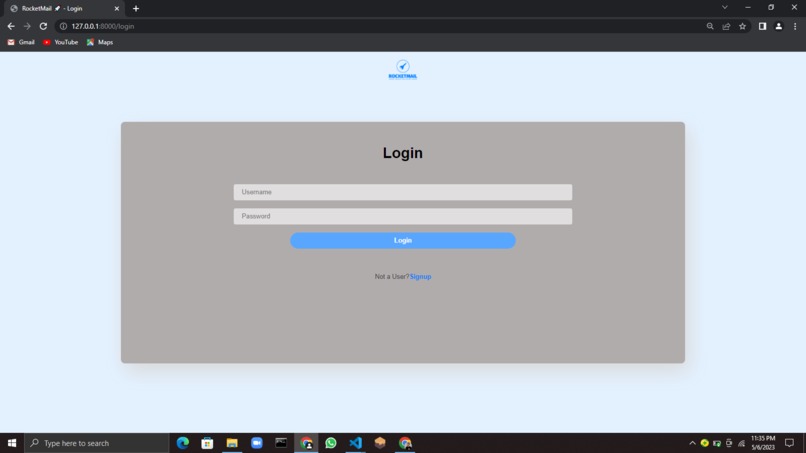The image size is (806, 453).
Task: Open the Signup link
Action: click(420, 277)
